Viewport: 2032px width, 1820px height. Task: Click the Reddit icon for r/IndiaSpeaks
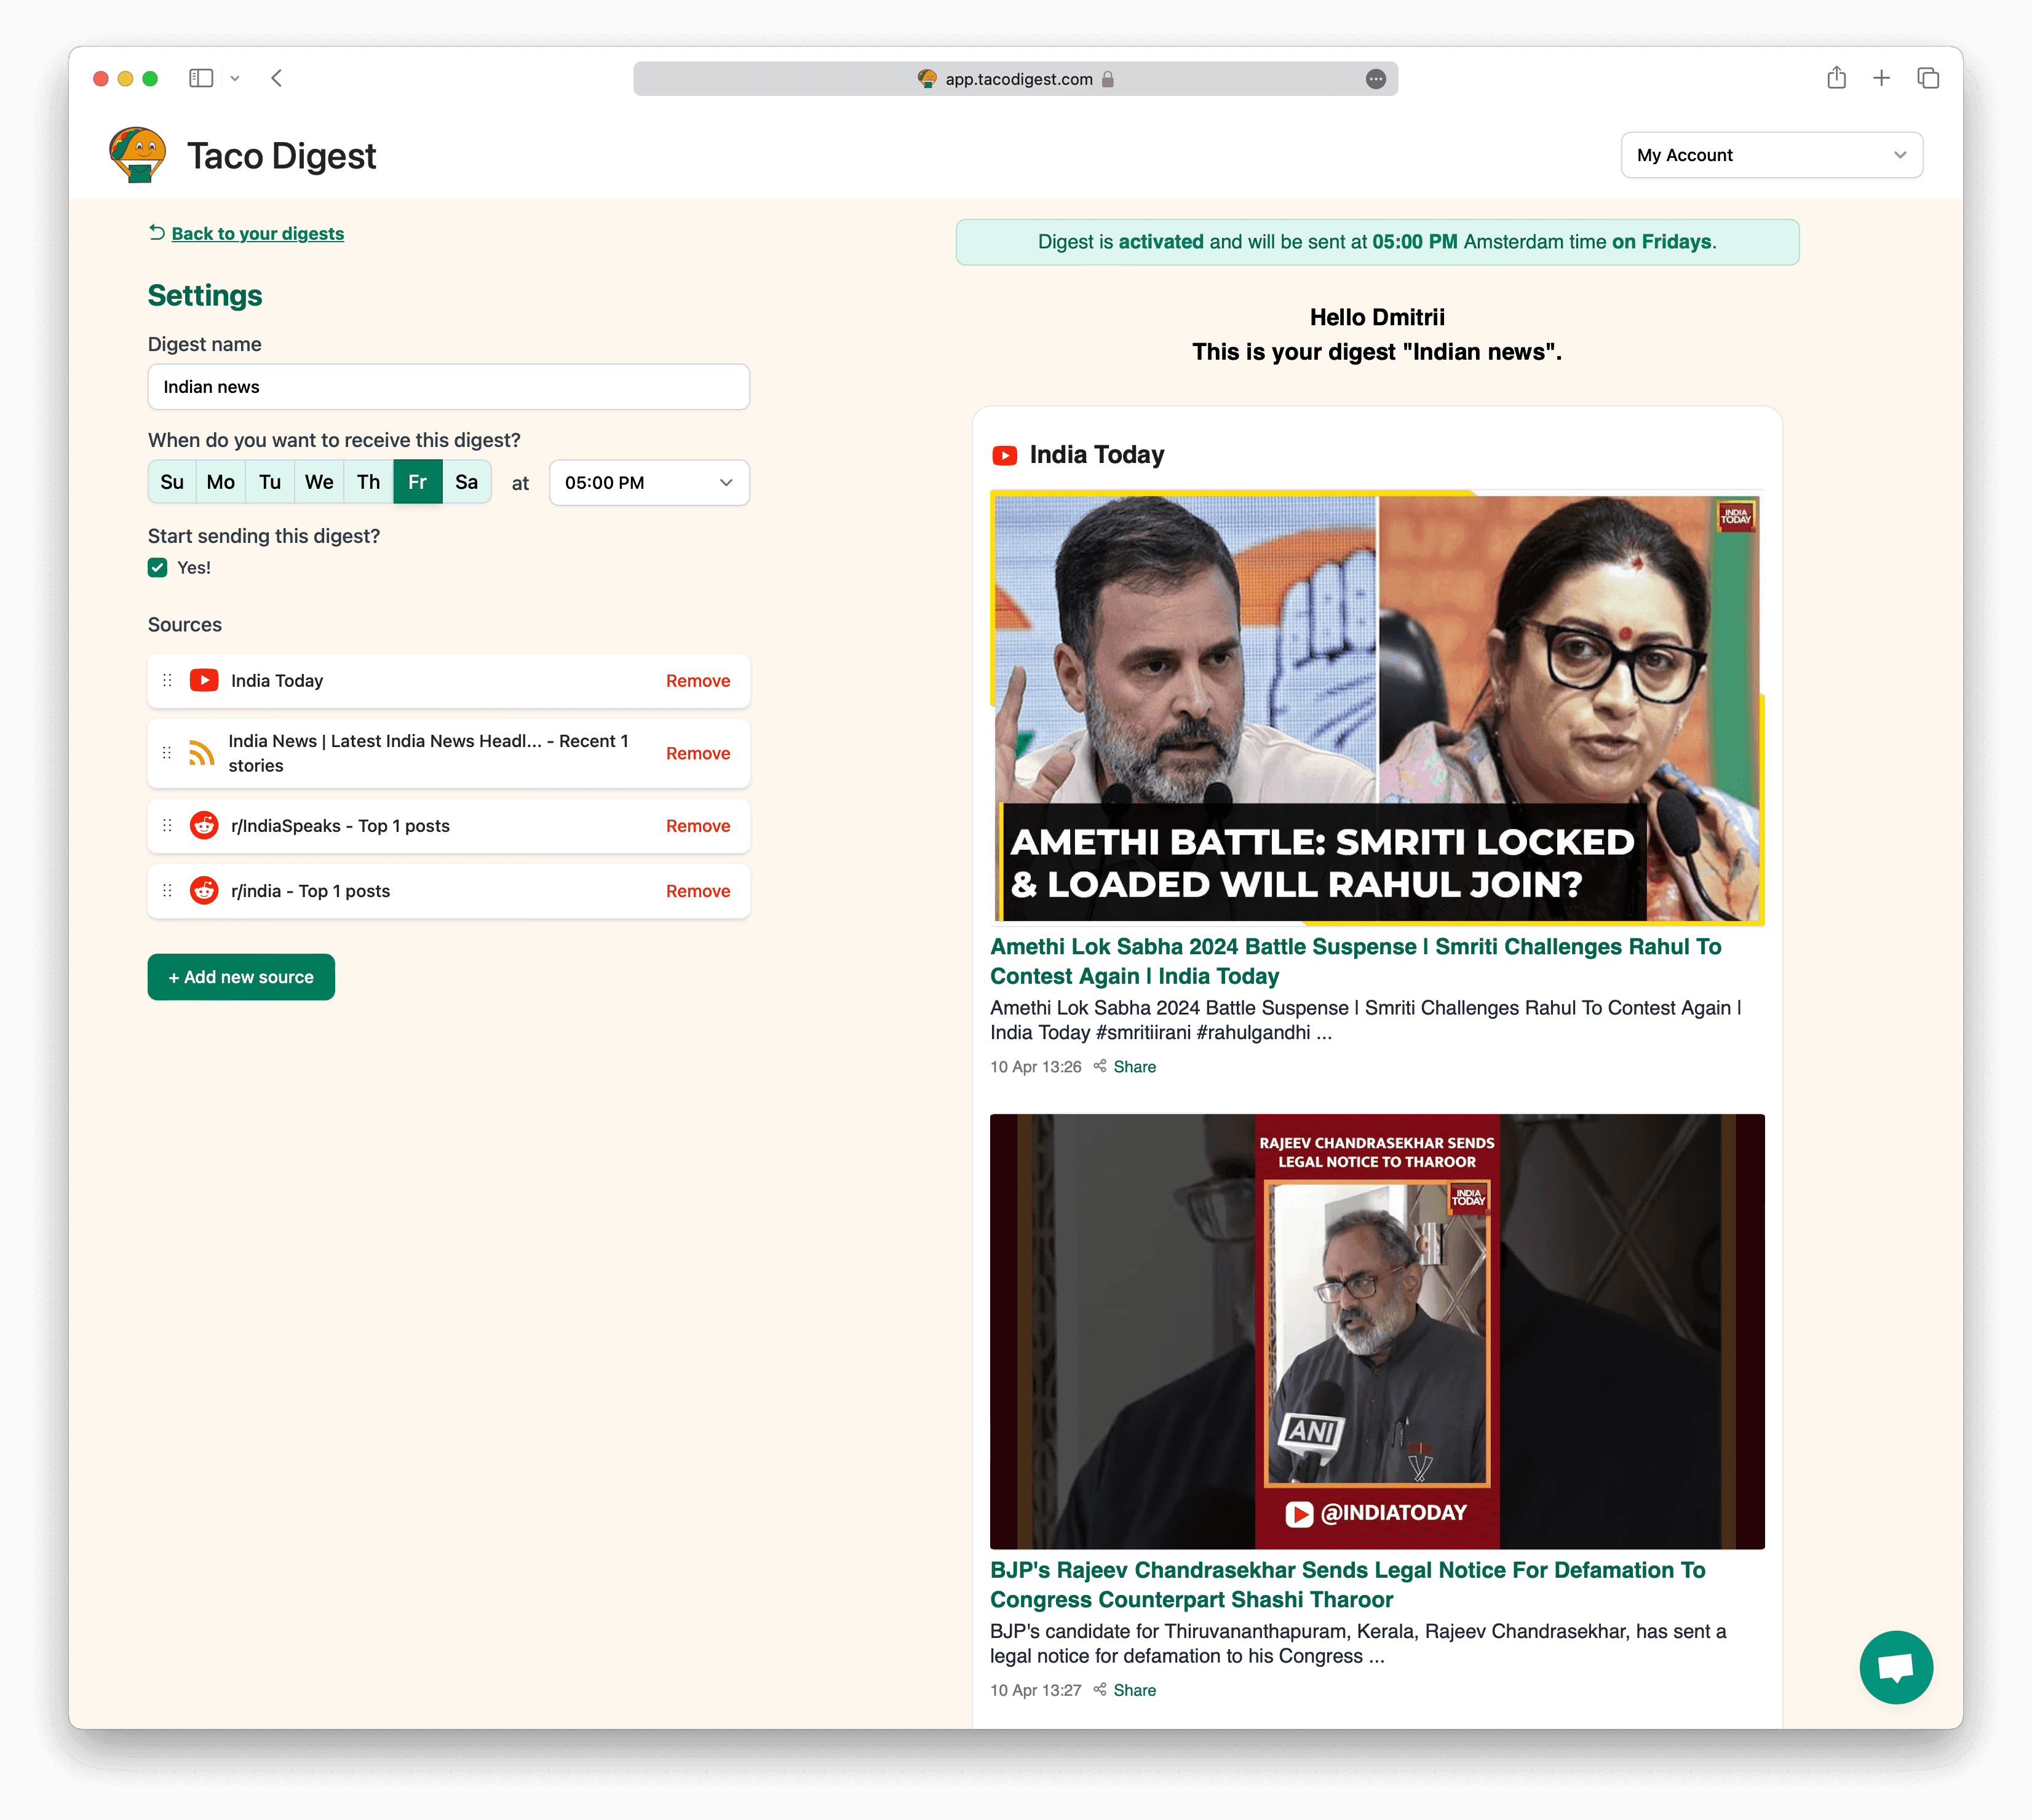coord(204,826)
